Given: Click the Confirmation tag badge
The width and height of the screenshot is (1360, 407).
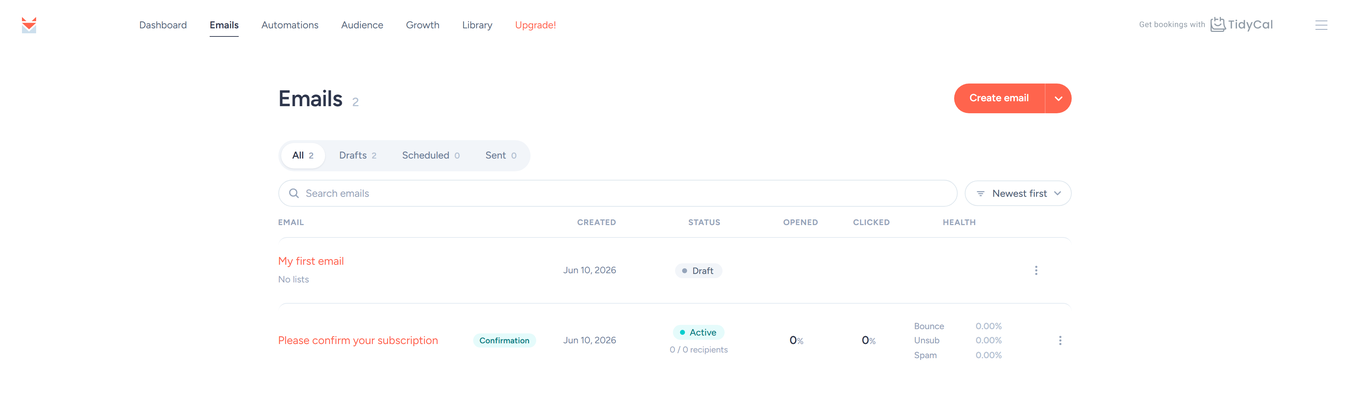Looking at the screenshot, I should point(504,341).
